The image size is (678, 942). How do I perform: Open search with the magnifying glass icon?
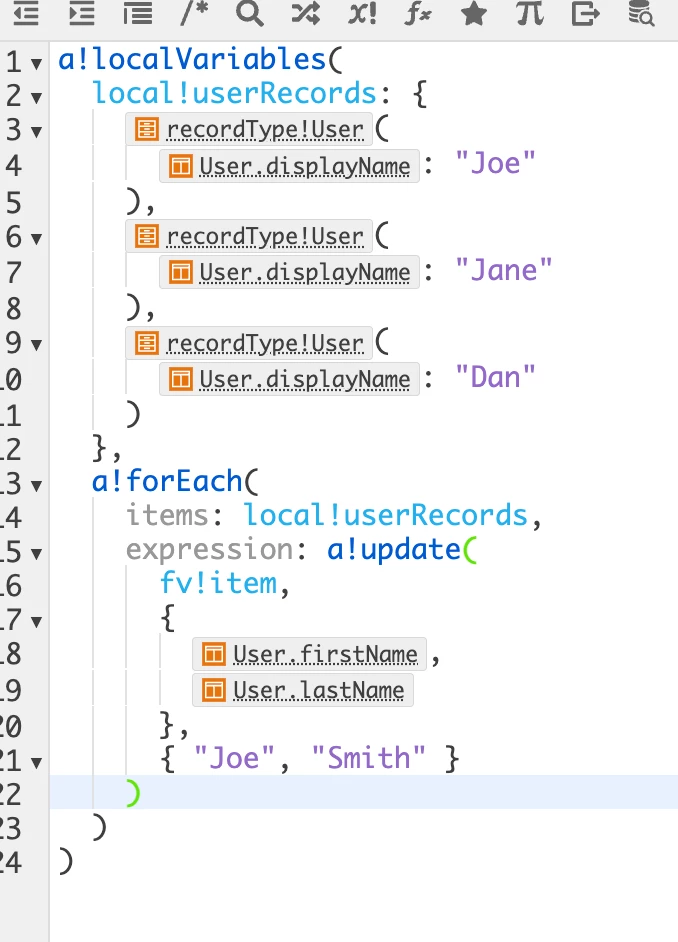pos(250,13)
